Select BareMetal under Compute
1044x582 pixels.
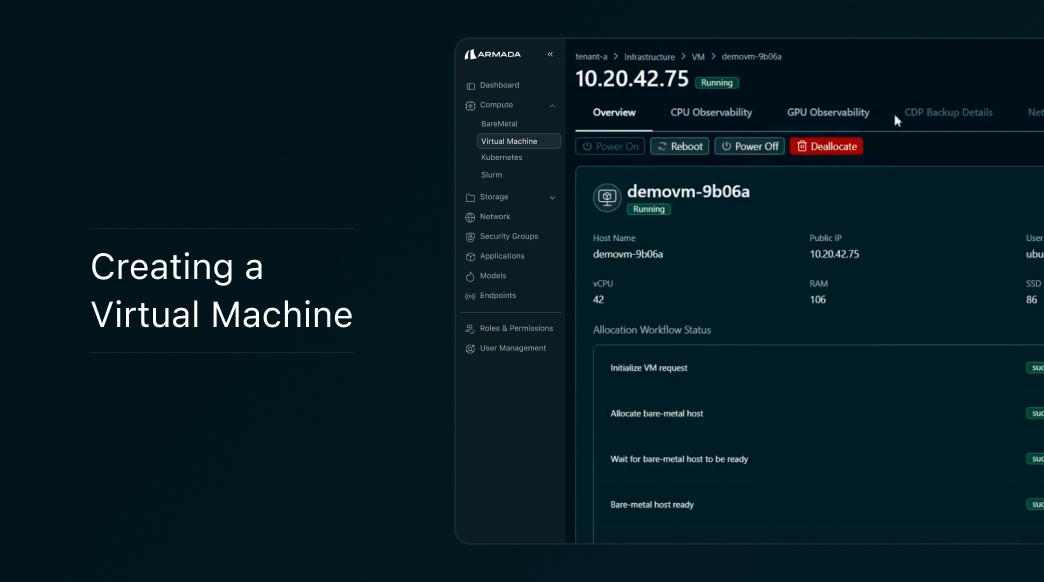499,124
